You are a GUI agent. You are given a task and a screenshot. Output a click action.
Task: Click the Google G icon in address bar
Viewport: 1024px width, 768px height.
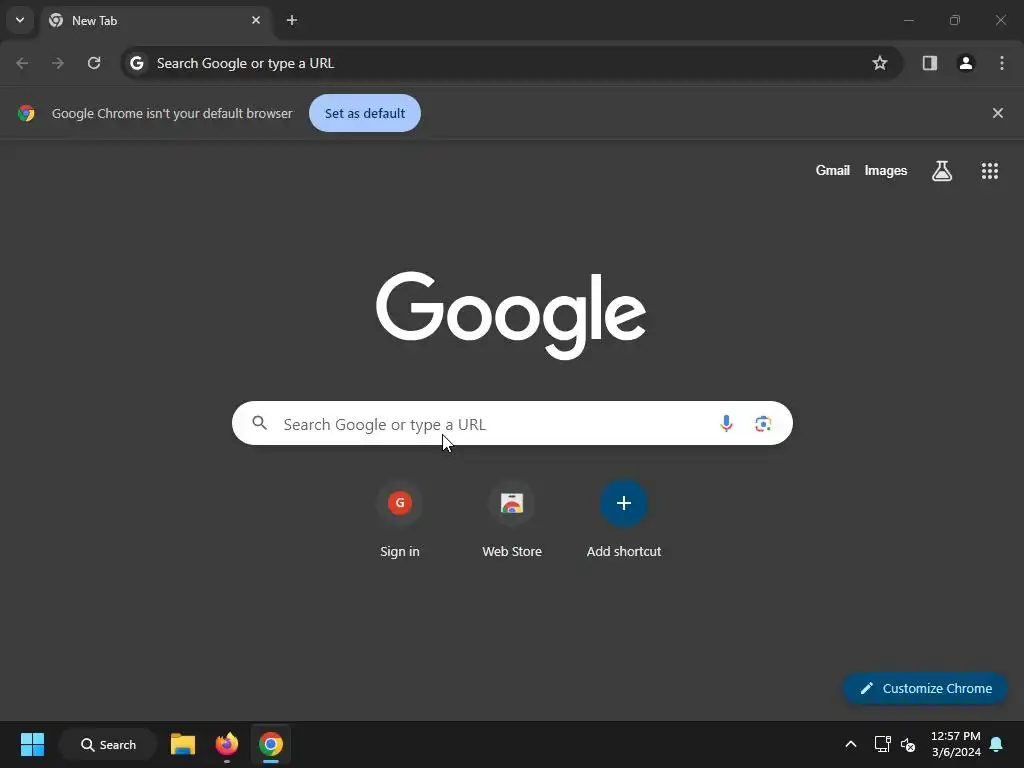point(136,63)
